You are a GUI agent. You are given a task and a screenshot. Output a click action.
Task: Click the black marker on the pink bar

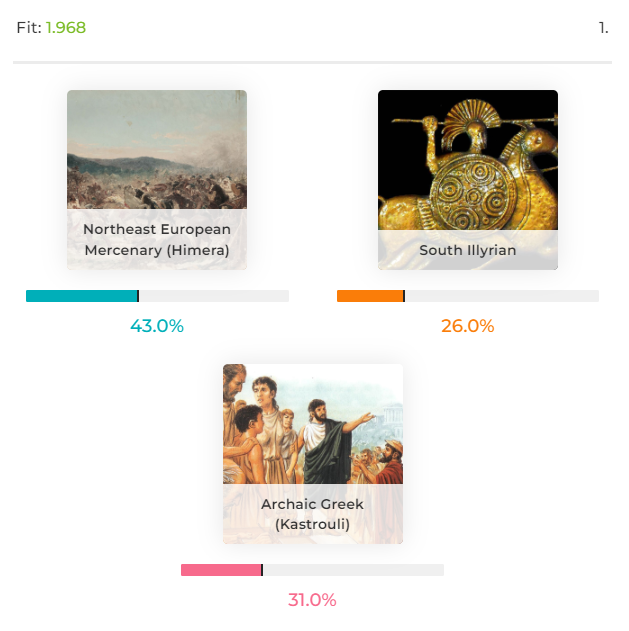click(x=262, y=570)
